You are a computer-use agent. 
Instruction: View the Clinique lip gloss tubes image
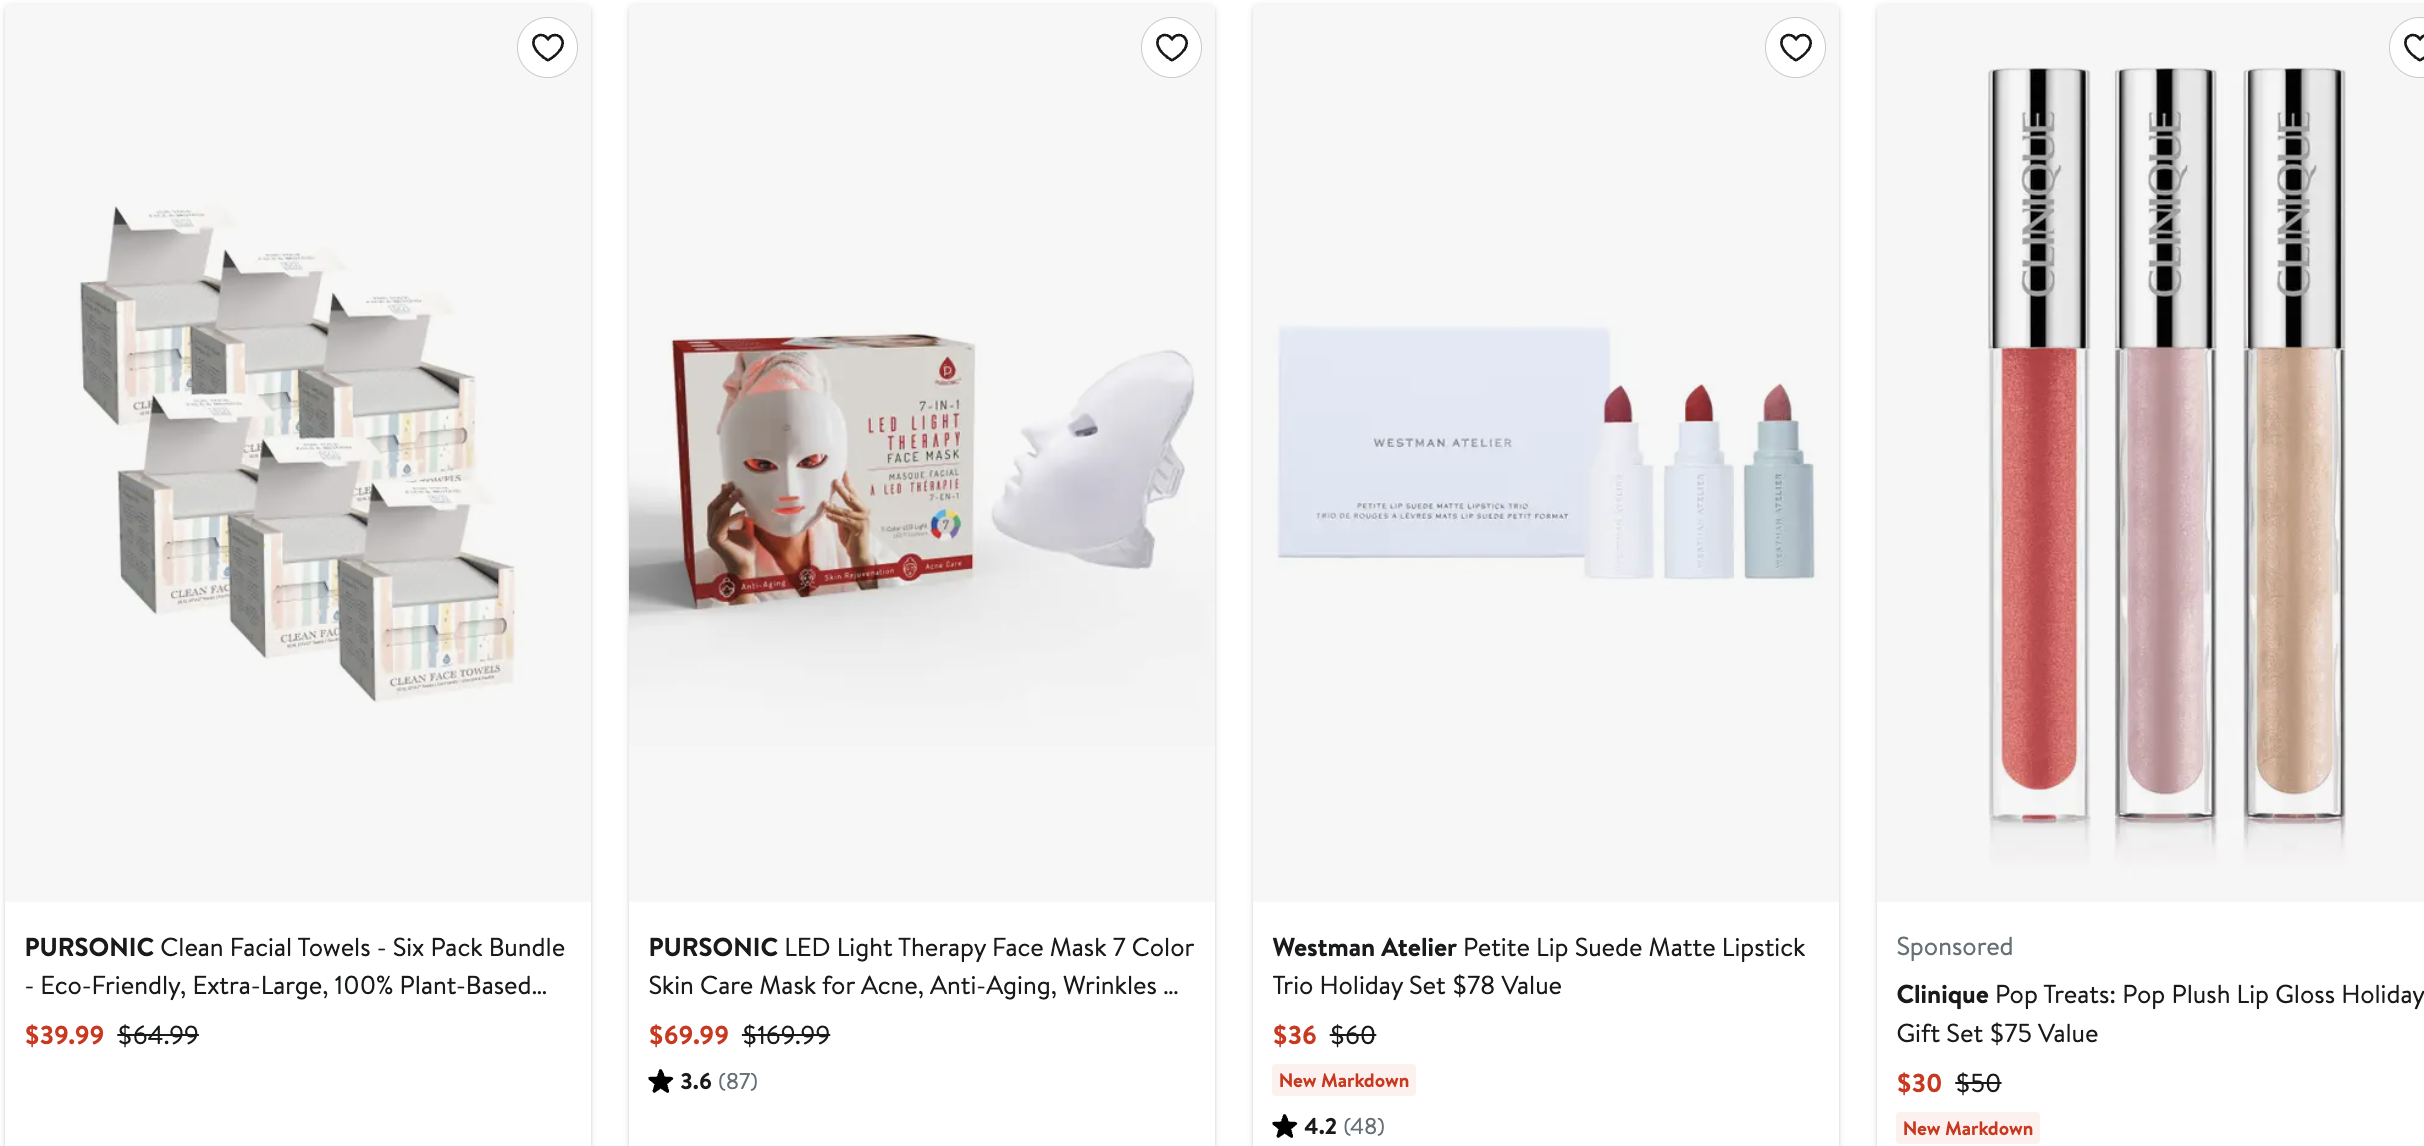pos(2150,452)
